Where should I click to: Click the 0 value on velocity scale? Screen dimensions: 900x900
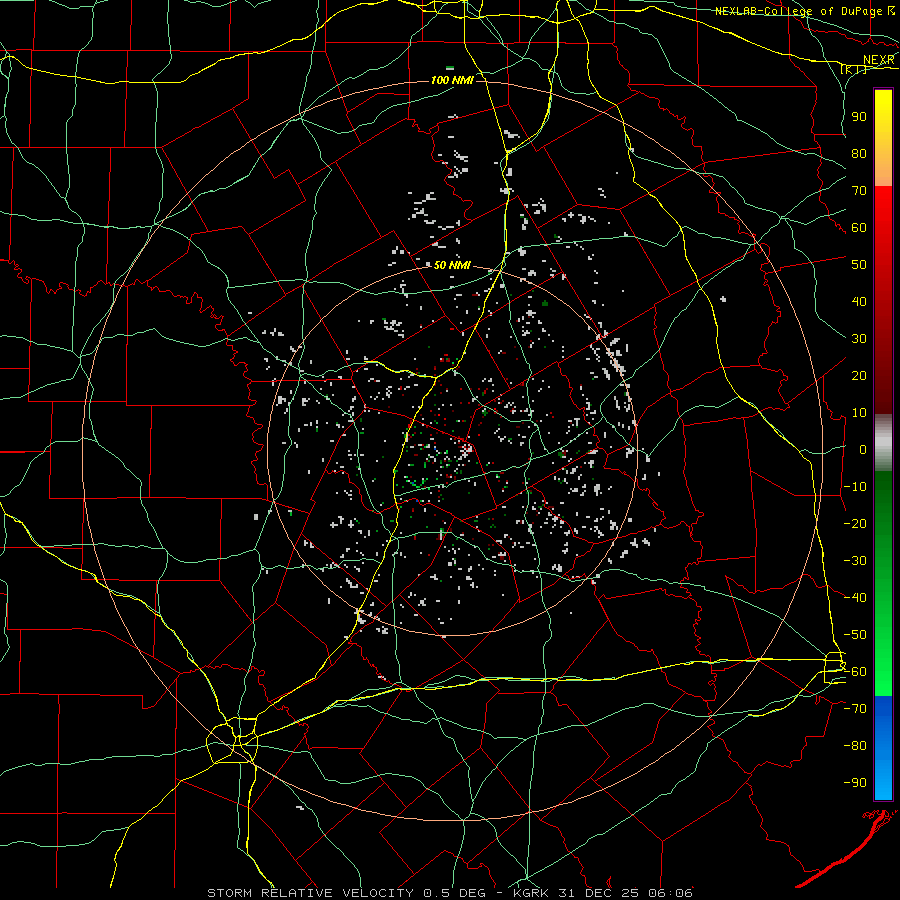pos(863,449)
